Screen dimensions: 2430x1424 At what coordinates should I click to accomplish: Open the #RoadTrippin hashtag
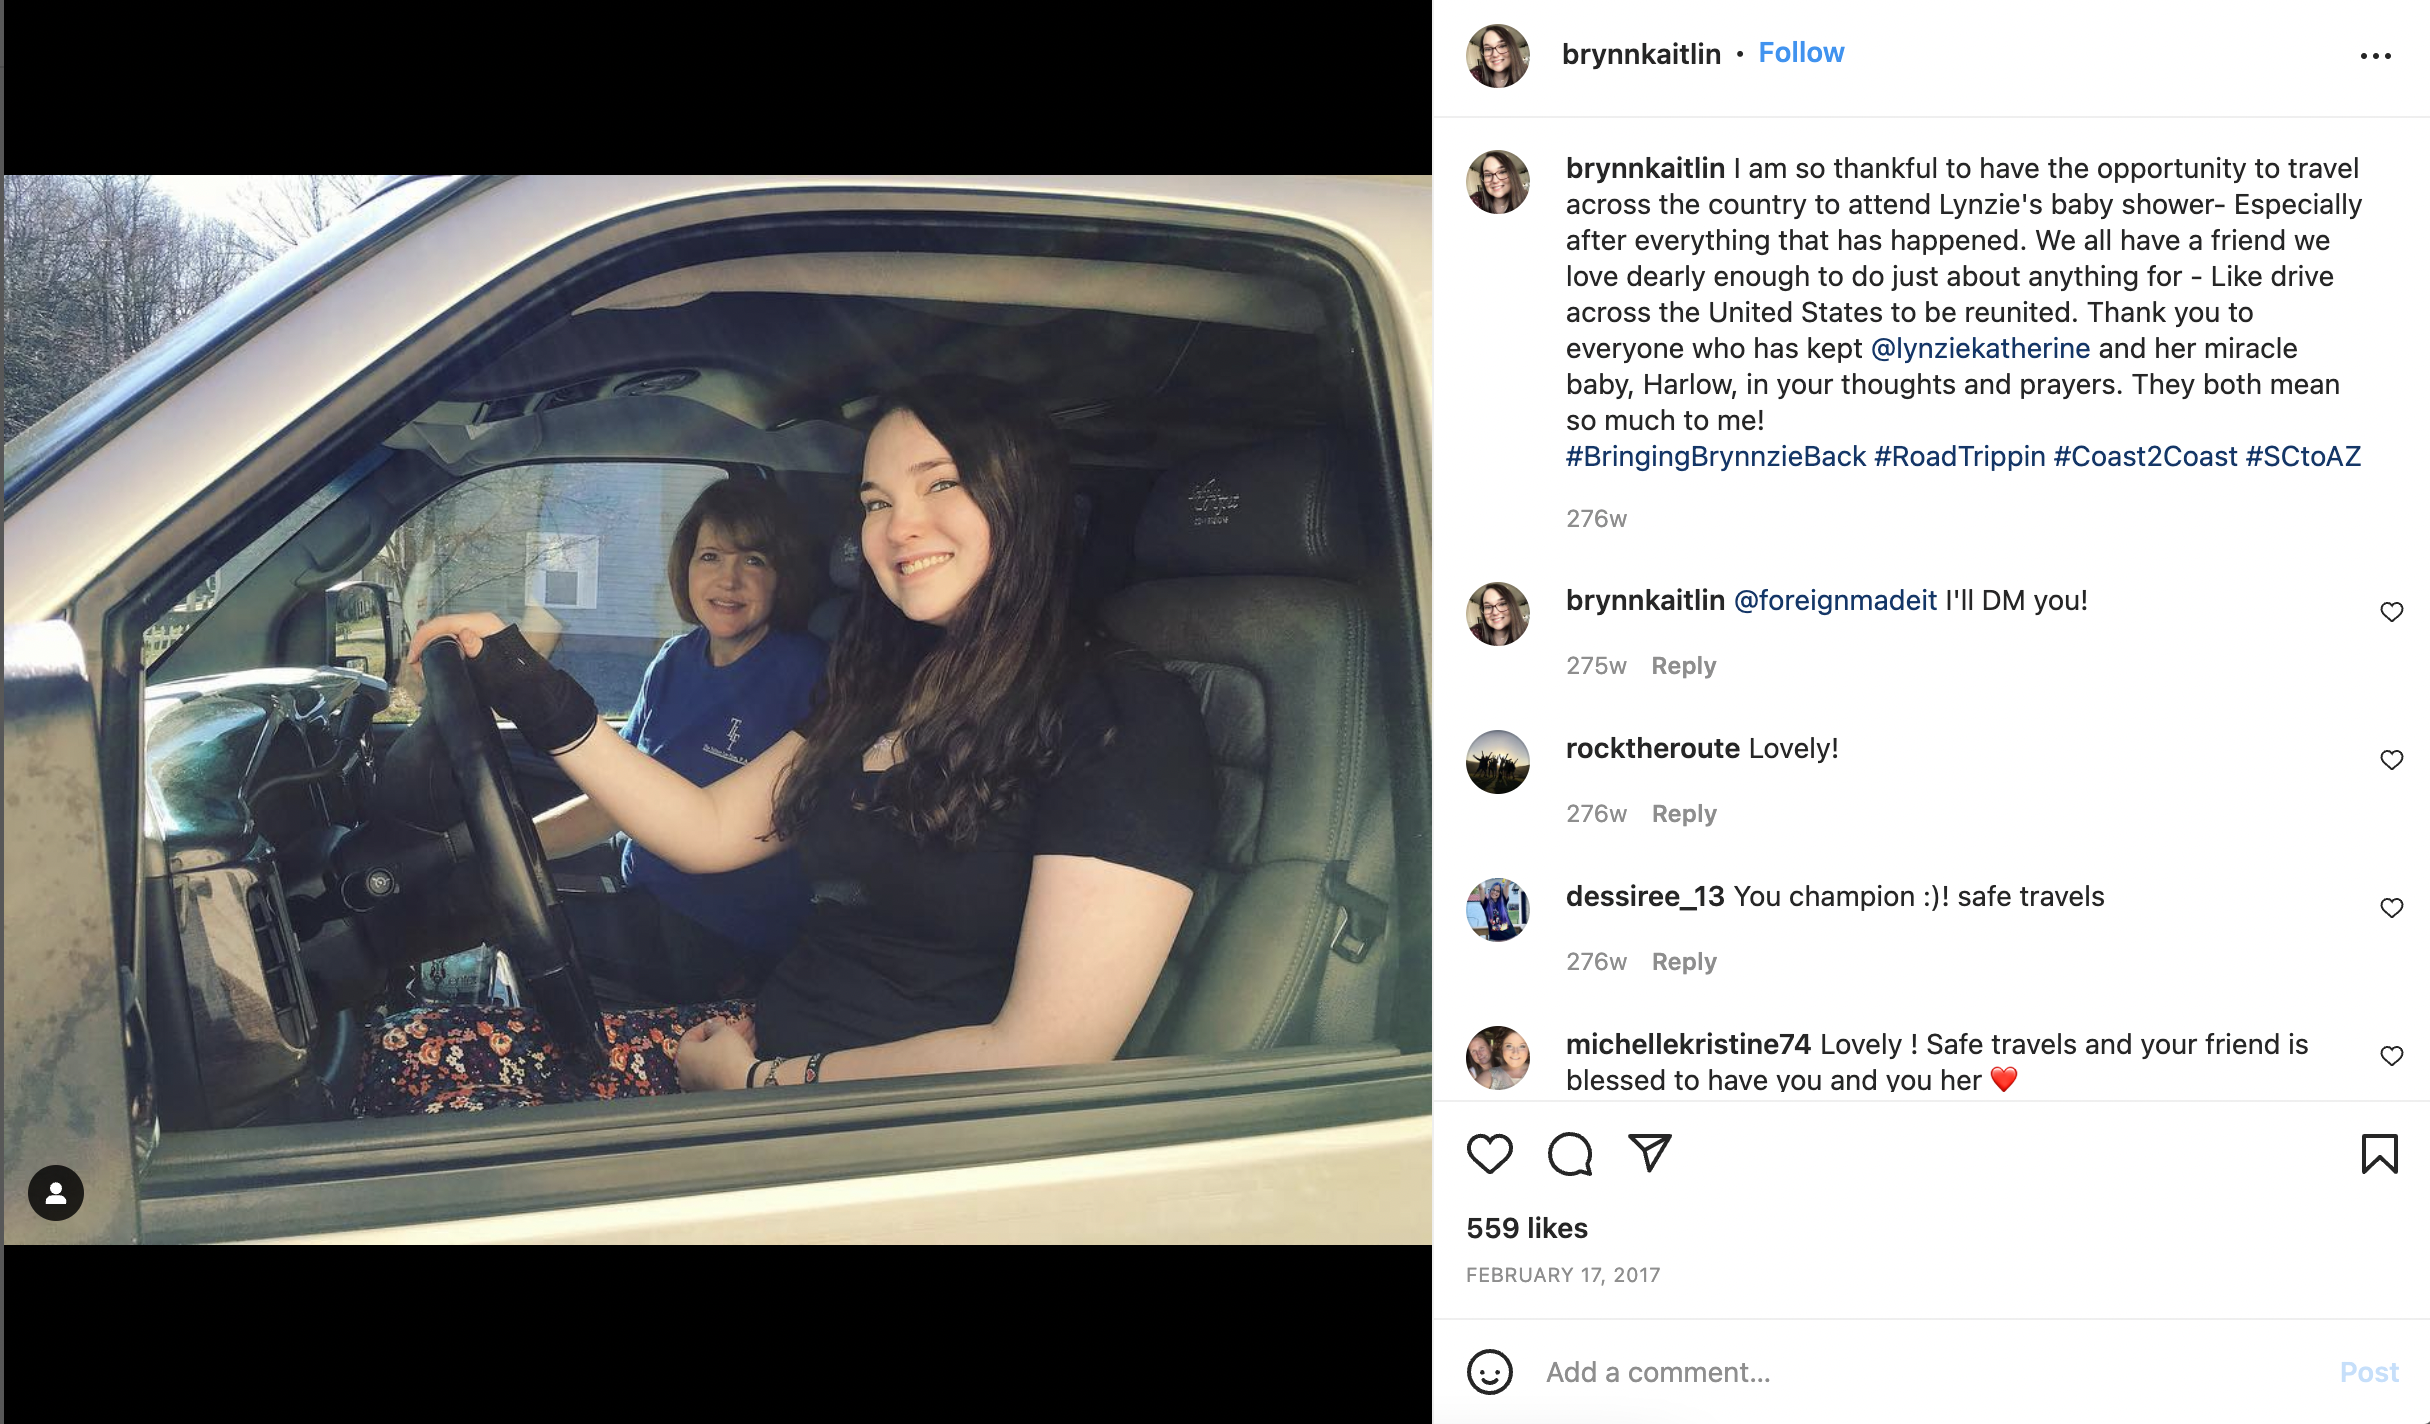tap(1959, 456)
